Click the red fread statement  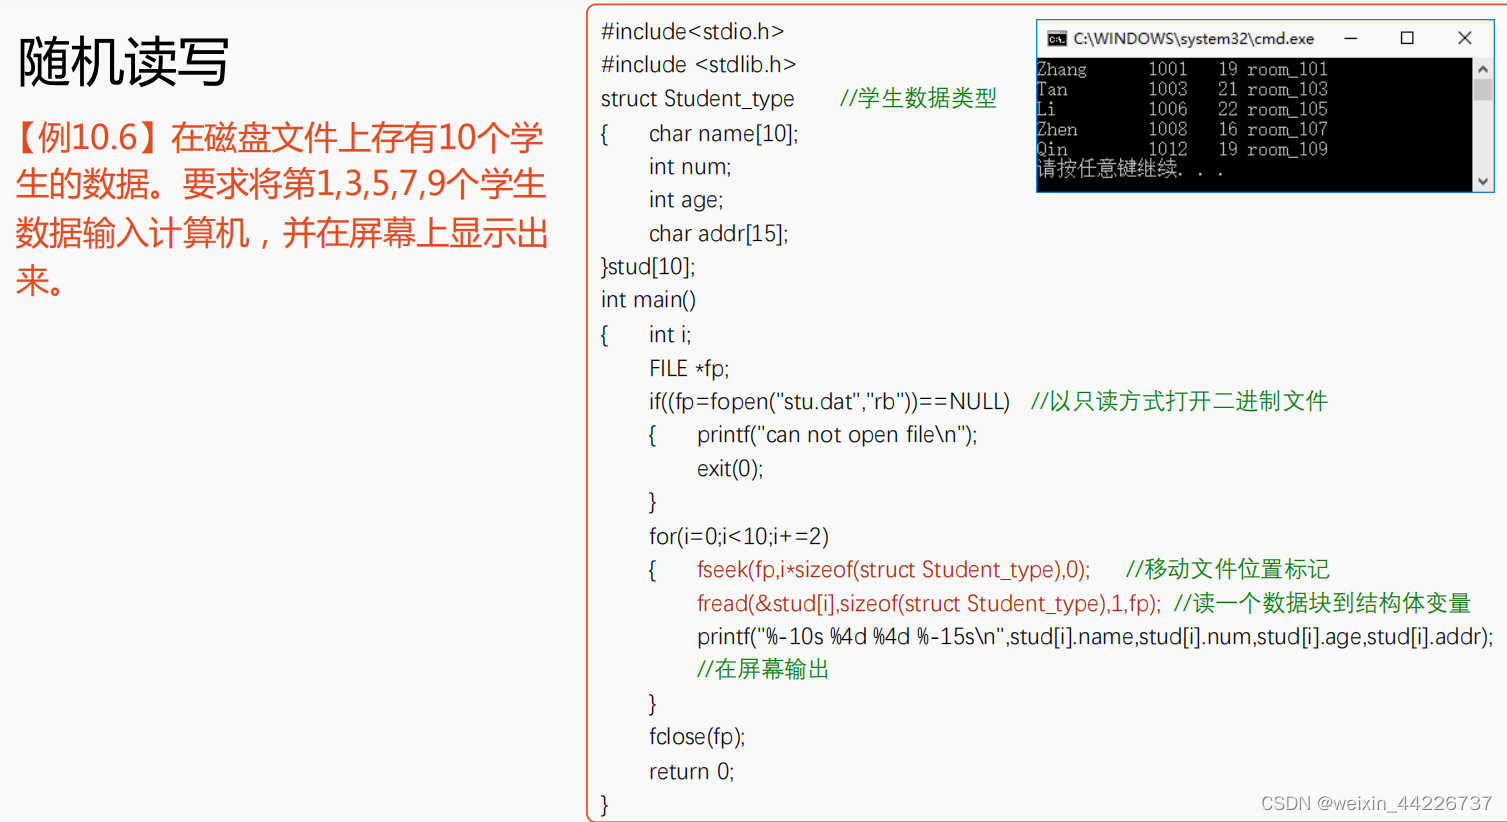click(x=929, y=604)
